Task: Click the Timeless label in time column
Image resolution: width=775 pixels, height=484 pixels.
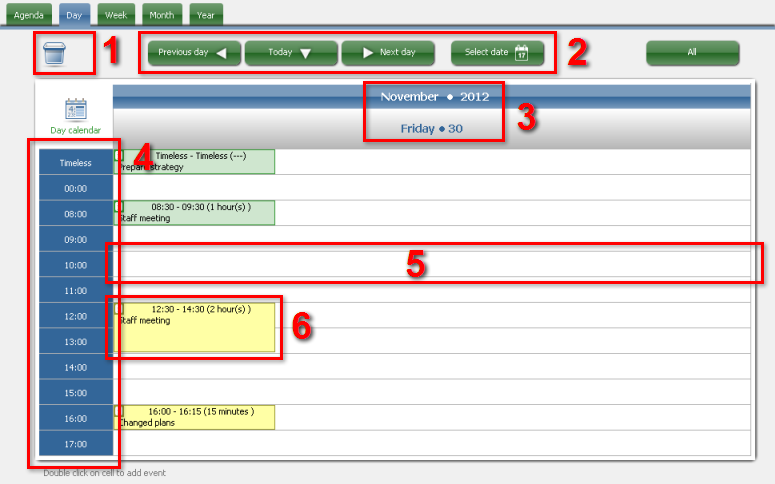Action: (76, 163)
